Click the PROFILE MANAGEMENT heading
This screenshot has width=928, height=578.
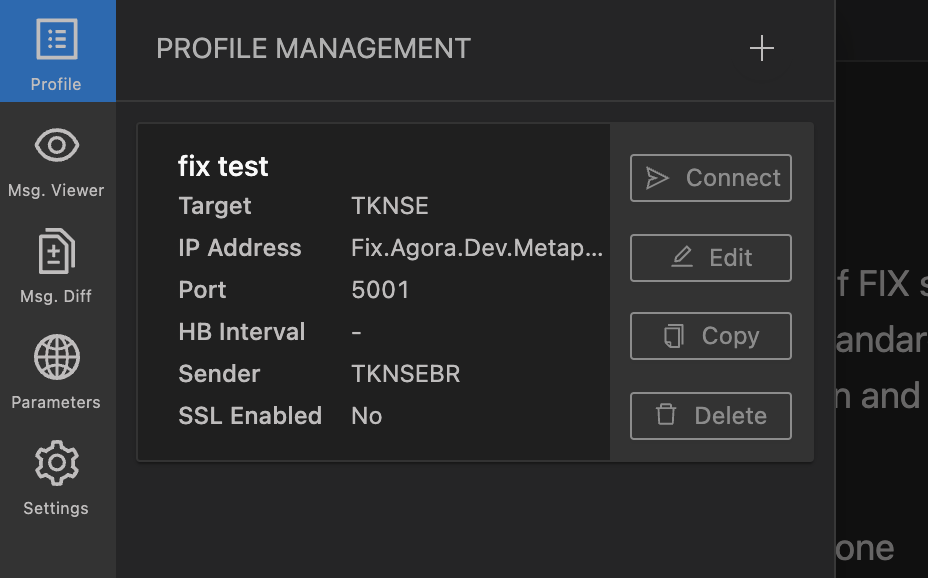click(313, 48)
